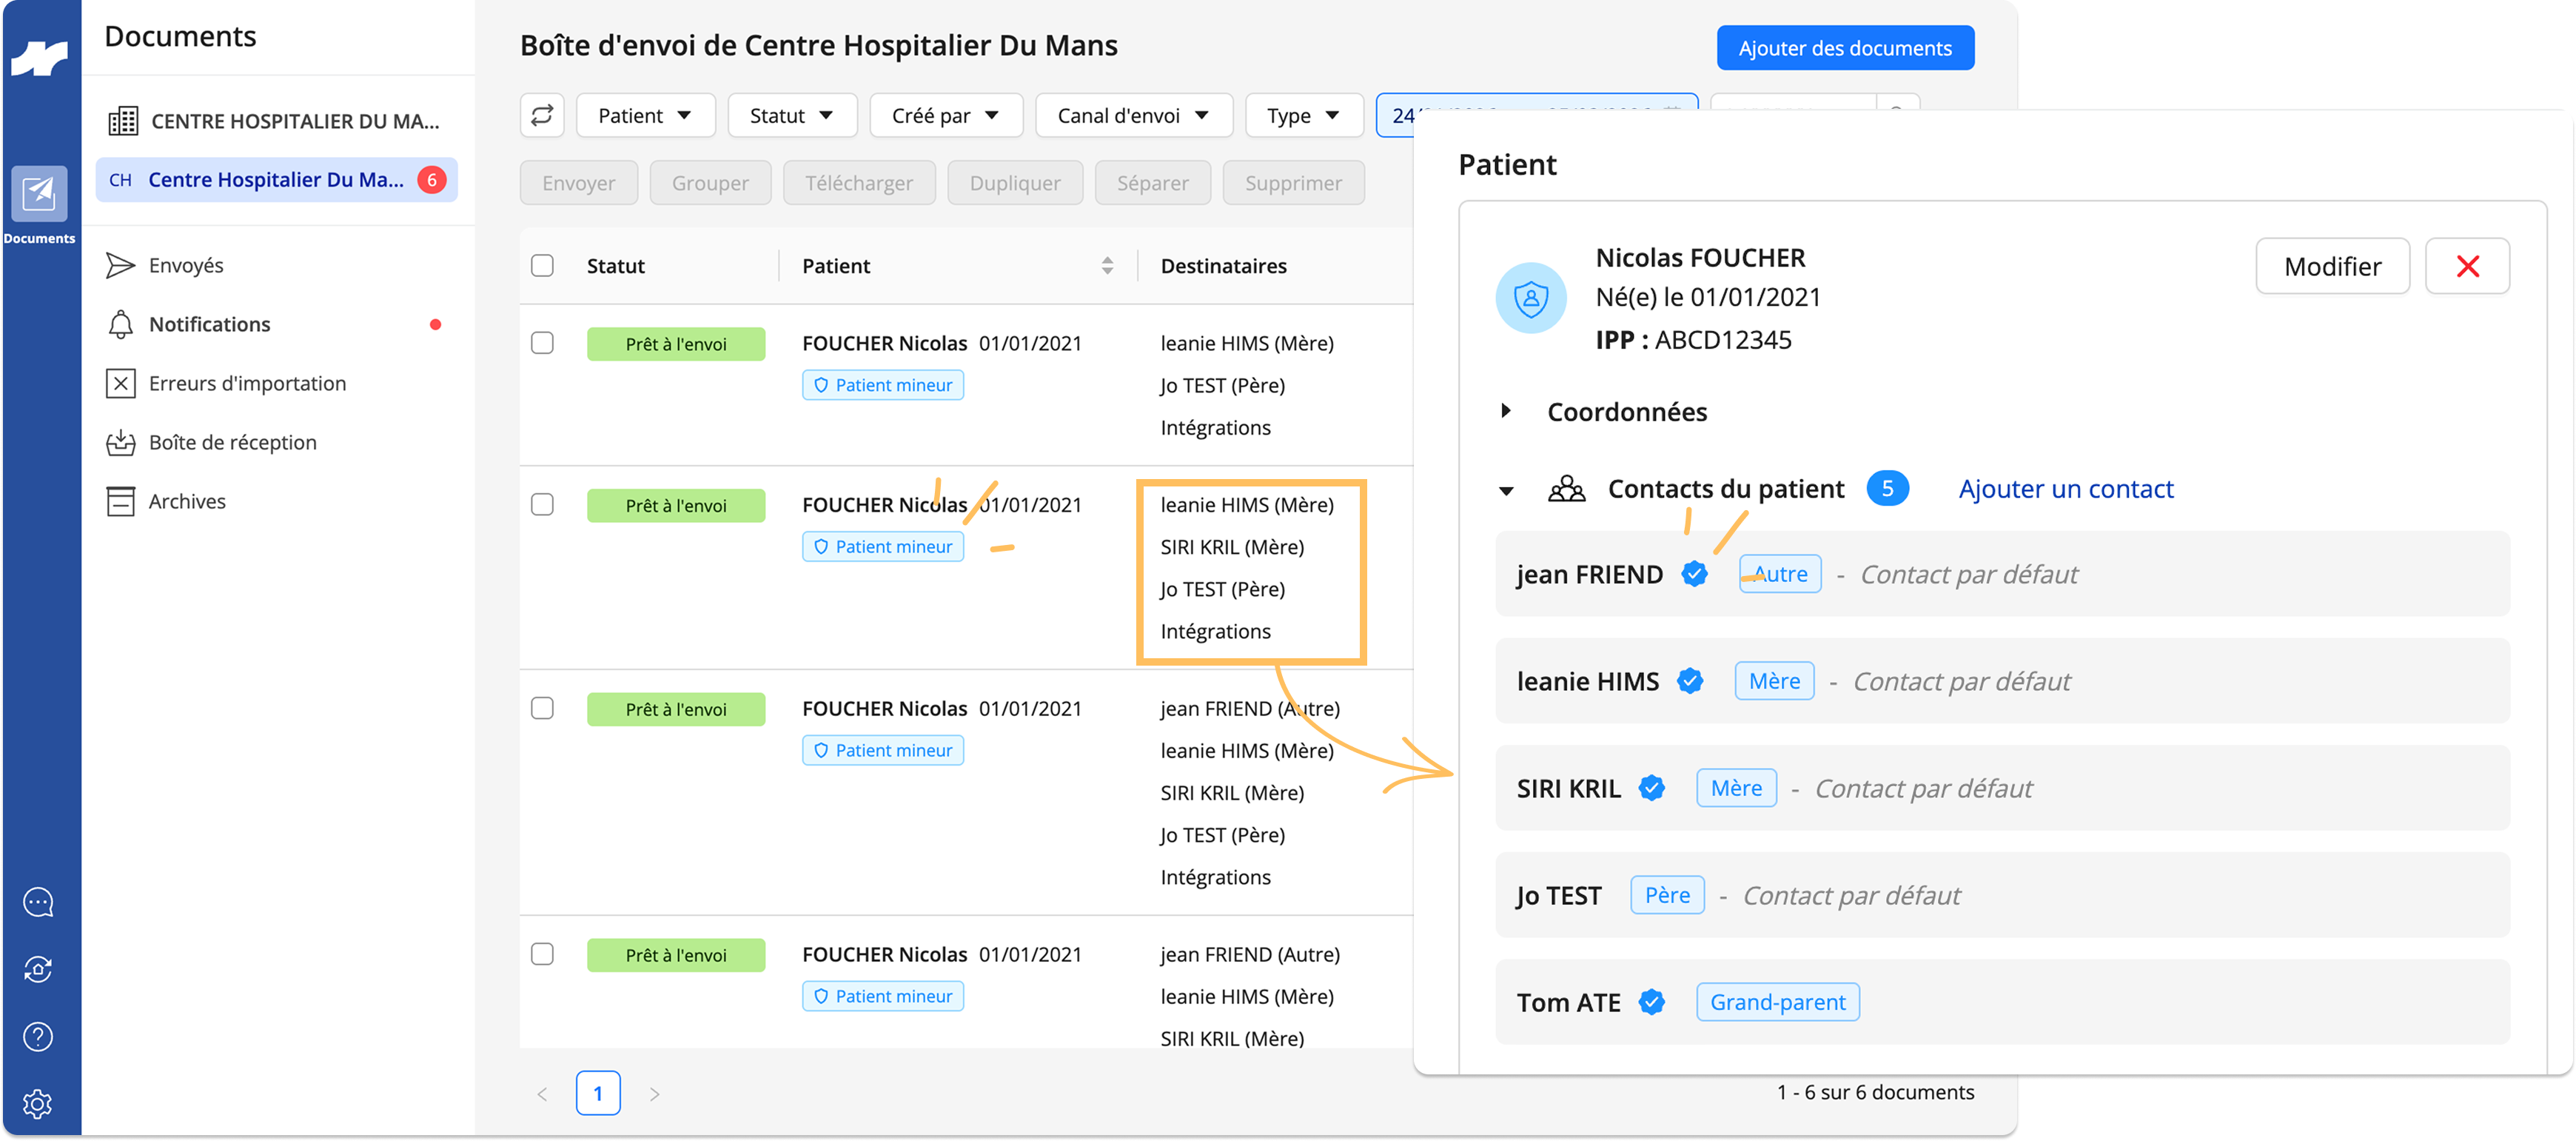Click the app logo in the sidebar

click(x=39, y=58)
